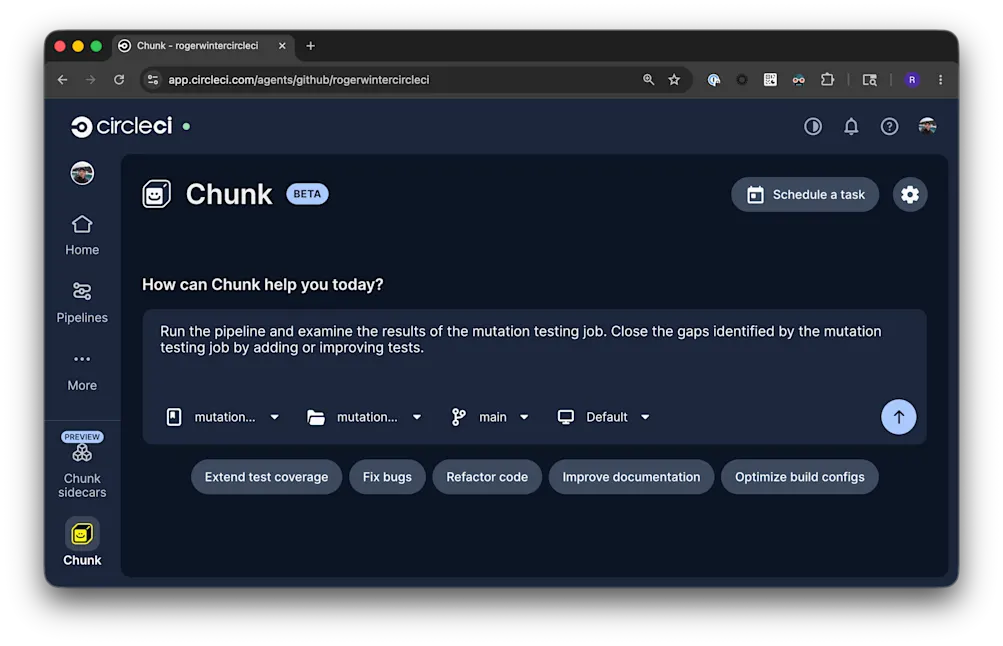The height and width of the screenshot is (646, 1003).
Task: Open the Default environment dropdown
Action: tap(604, 417)
